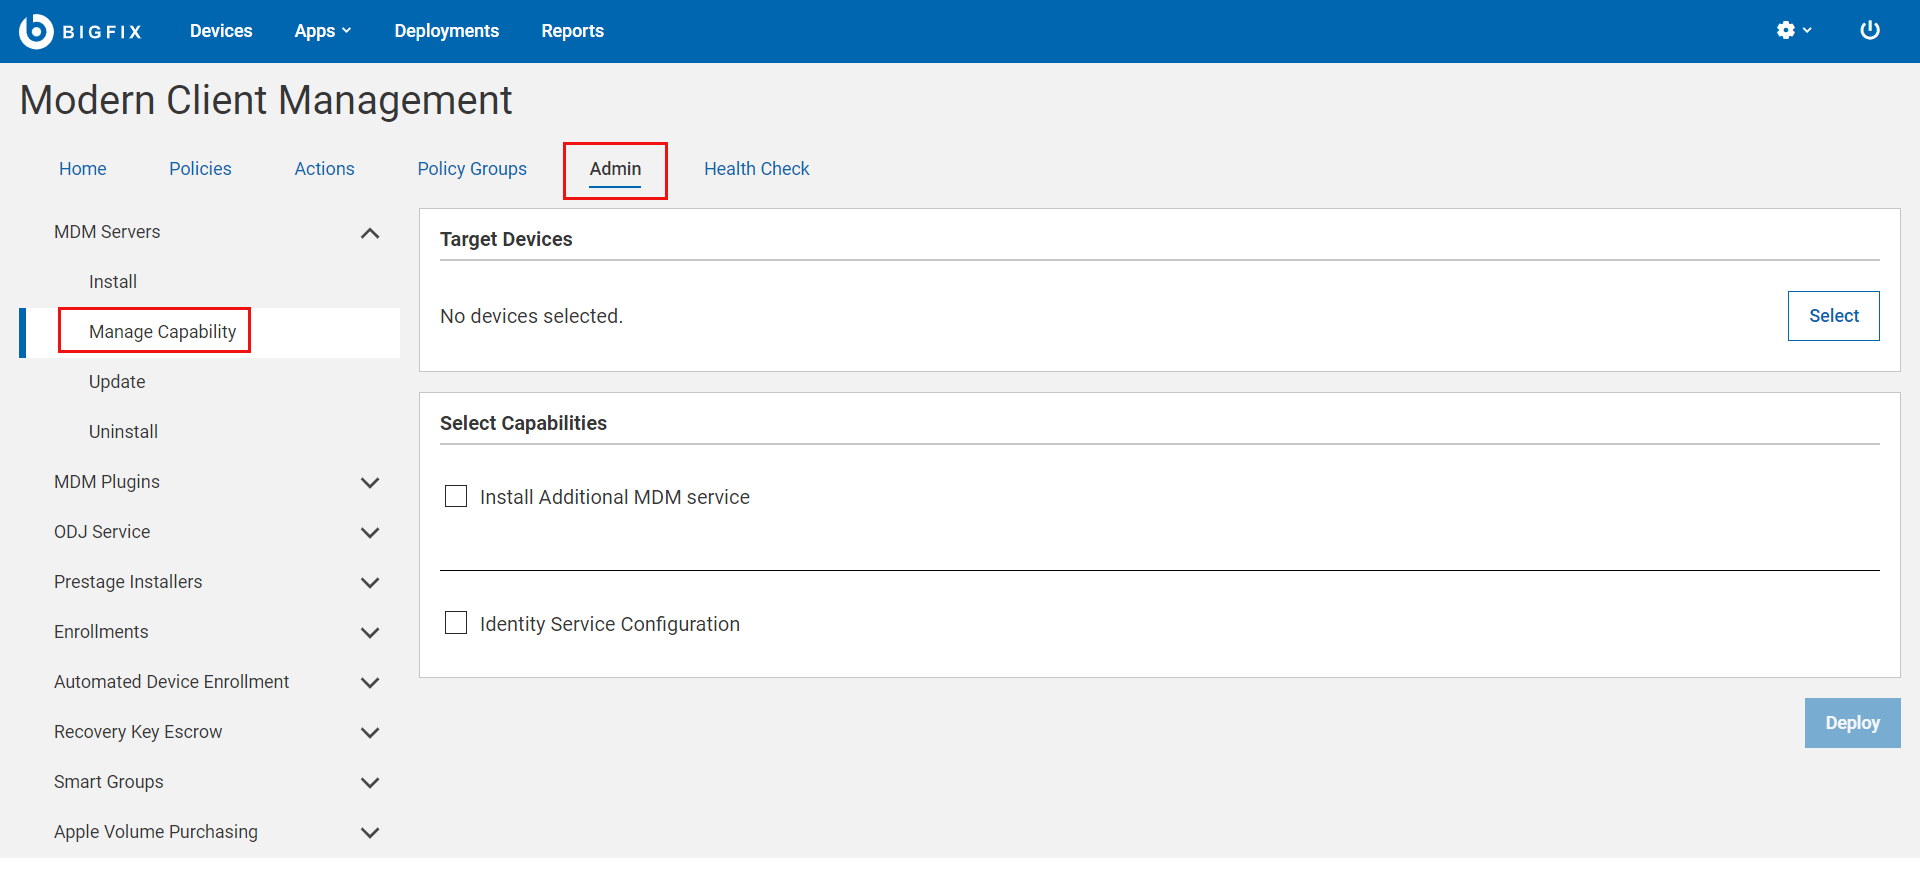Click the BigFix logo icon

point(36,31)
